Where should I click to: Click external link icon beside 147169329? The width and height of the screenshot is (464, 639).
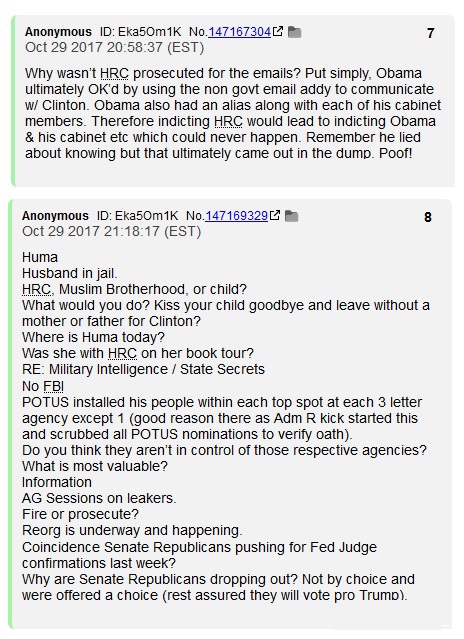click(275, 215)
